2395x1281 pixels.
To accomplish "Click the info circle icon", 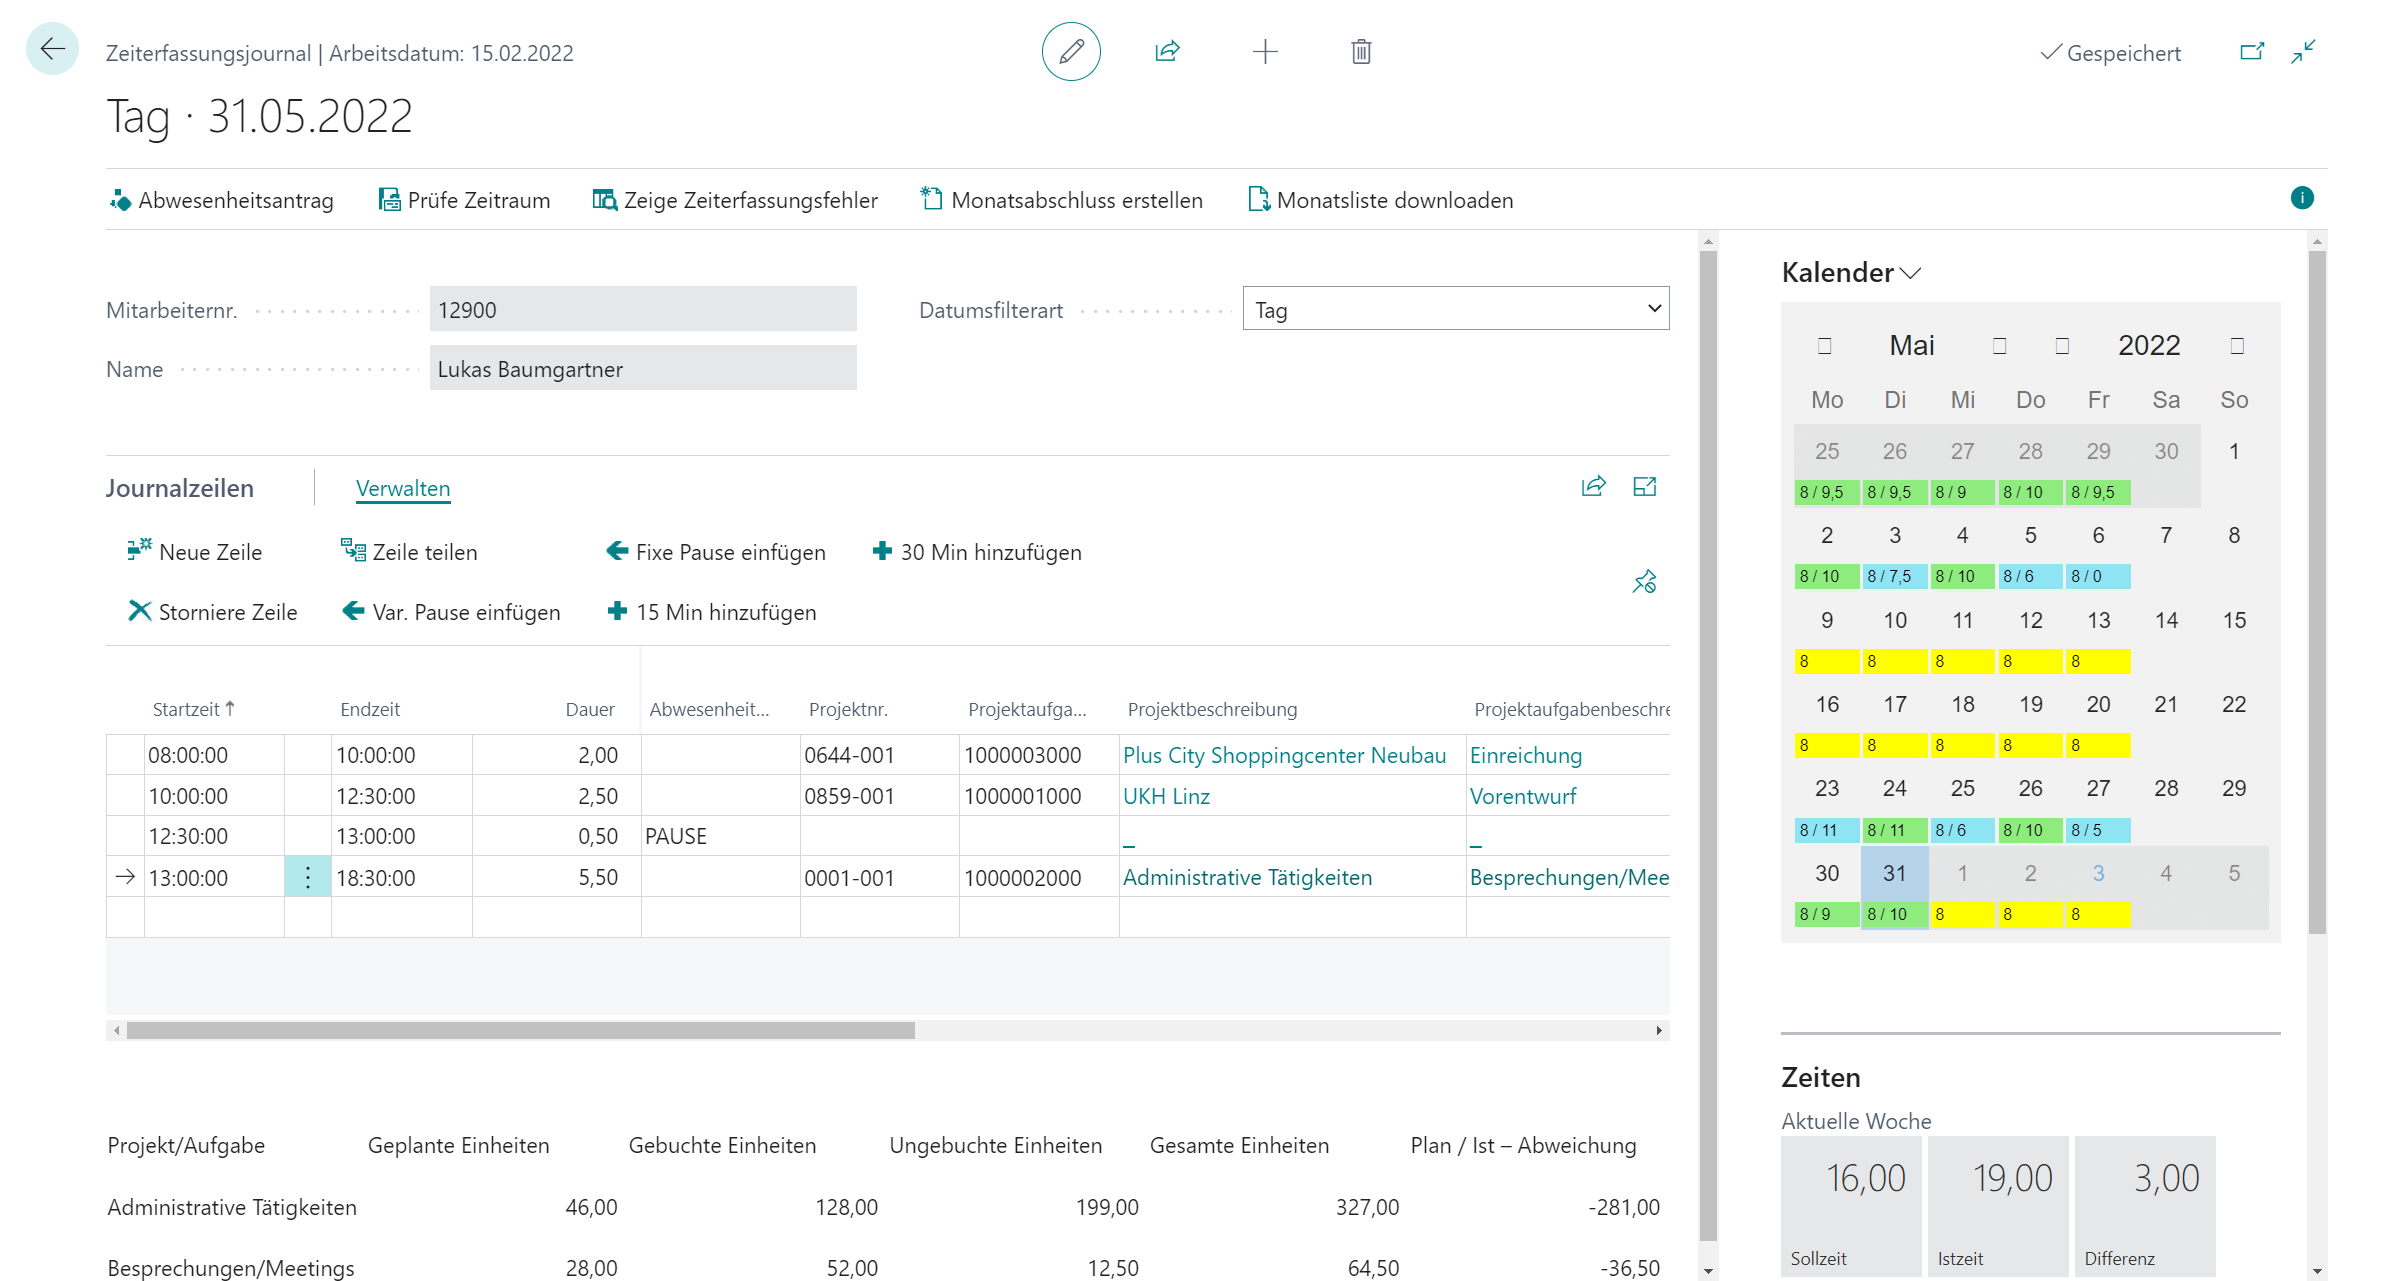I will point(2302,198).
